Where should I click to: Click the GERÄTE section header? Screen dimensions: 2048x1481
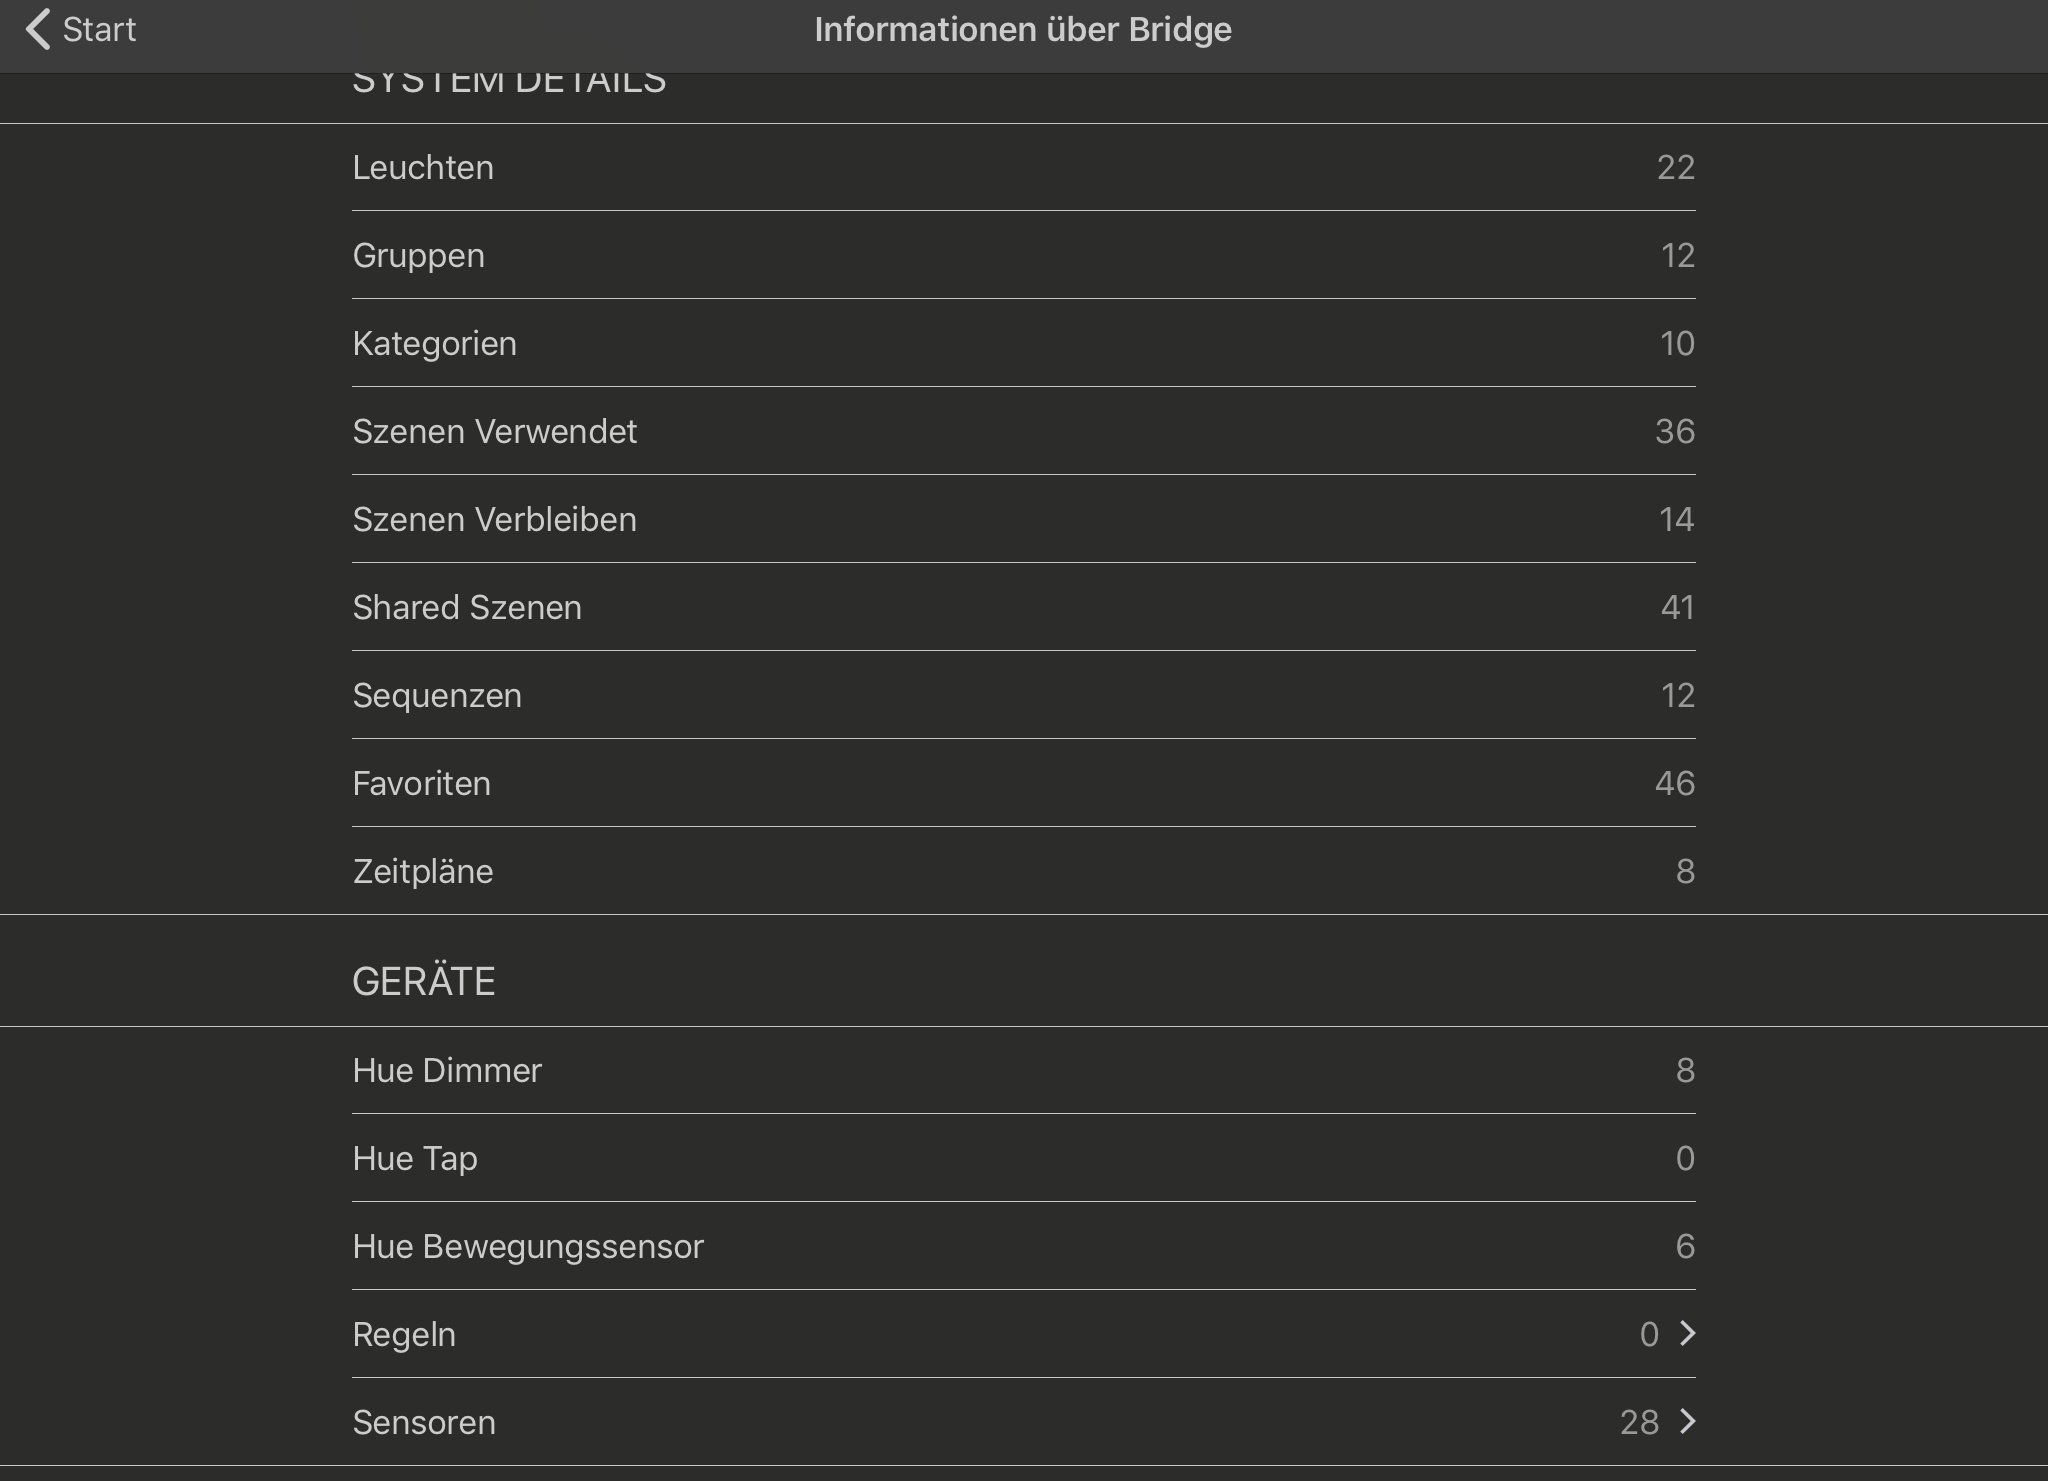click(x=424, y=982)
